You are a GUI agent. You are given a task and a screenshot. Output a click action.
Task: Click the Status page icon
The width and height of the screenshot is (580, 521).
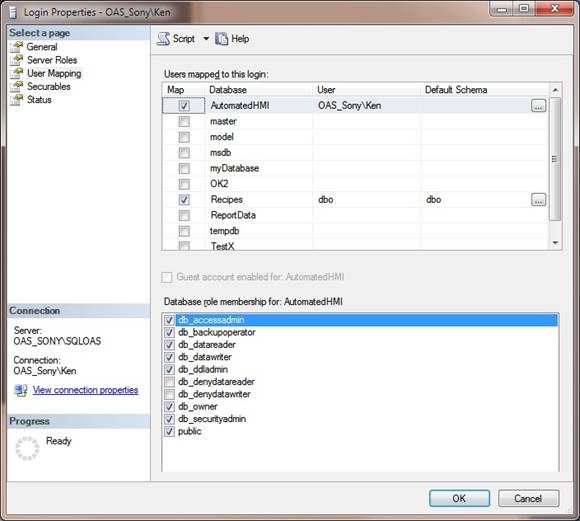click(17, 100)
